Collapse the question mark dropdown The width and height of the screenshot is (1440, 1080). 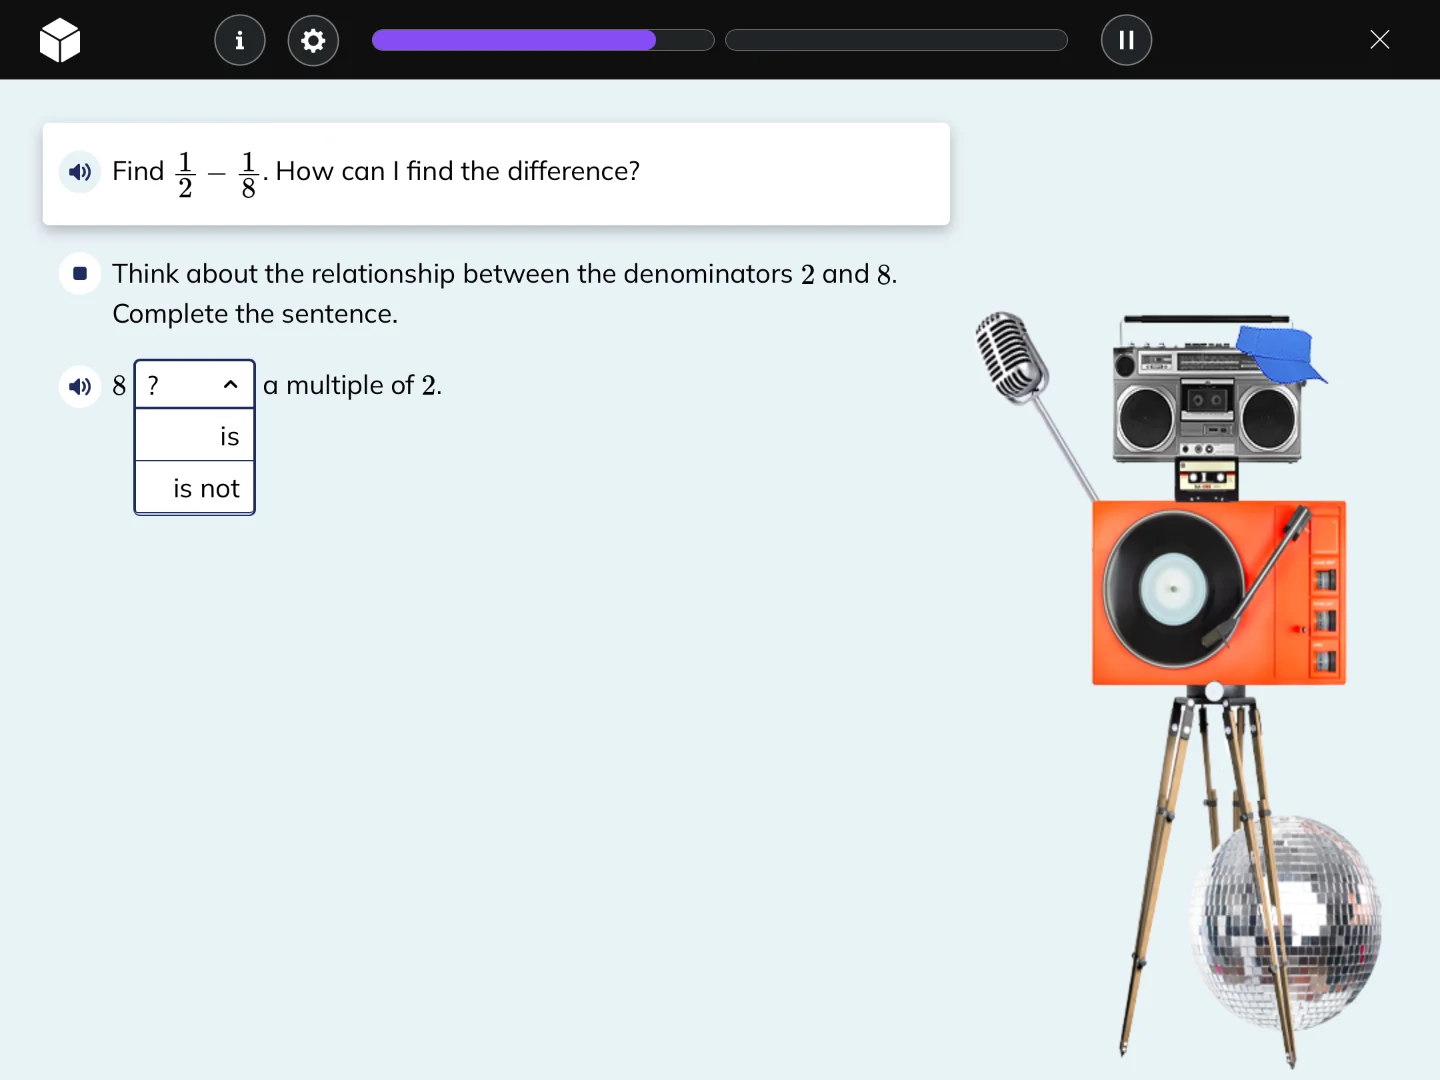point(194,385)
